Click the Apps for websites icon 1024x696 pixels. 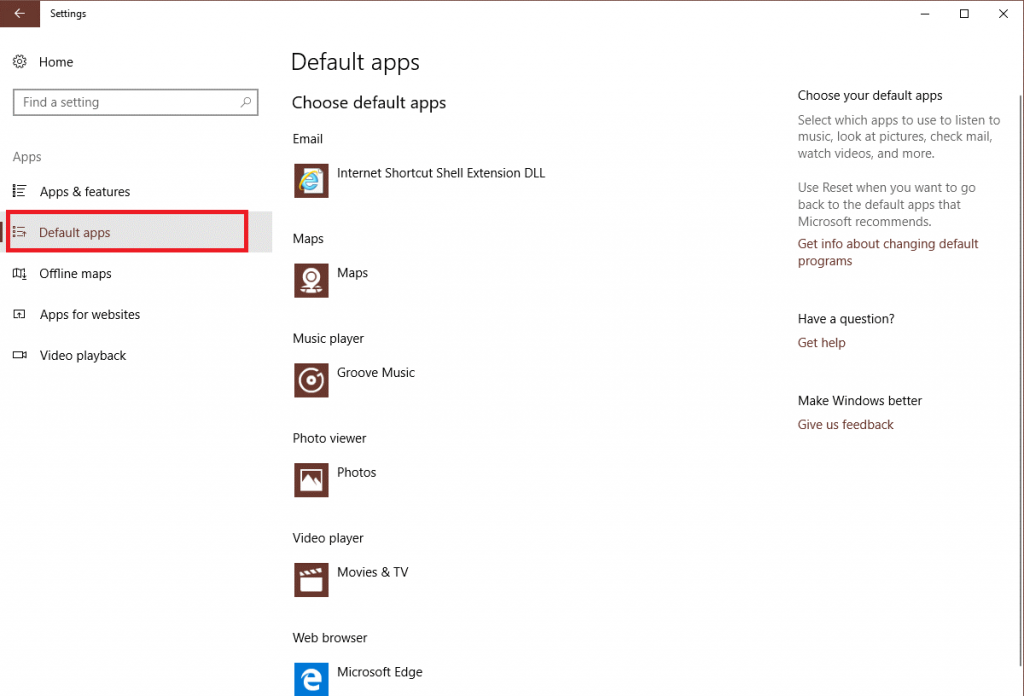click(20, 314)
